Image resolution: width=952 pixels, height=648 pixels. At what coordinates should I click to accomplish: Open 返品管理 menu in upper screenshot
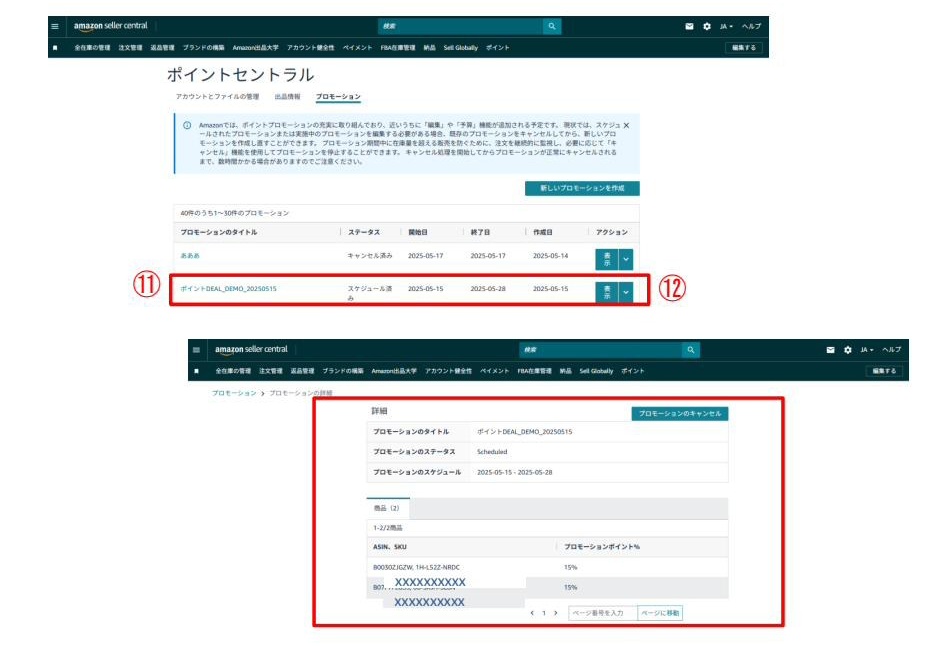click(162, 47)
